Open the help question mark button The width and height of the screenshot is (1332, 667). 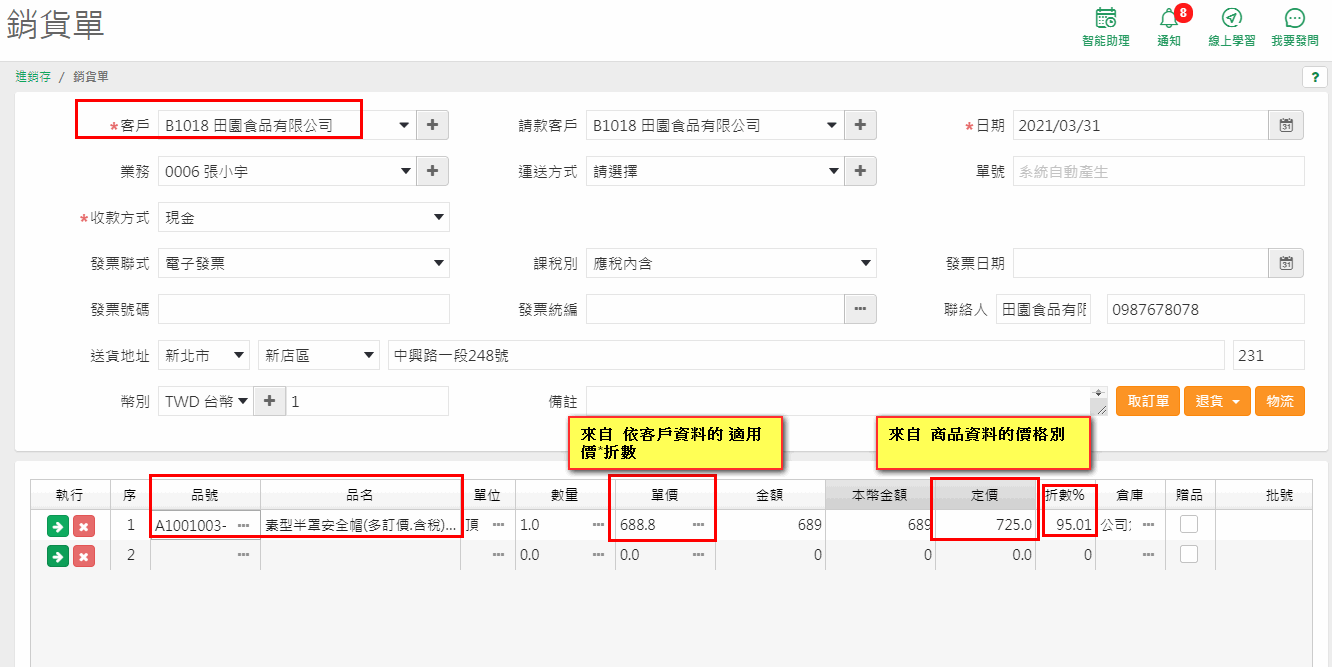(x=1313, y=77)
